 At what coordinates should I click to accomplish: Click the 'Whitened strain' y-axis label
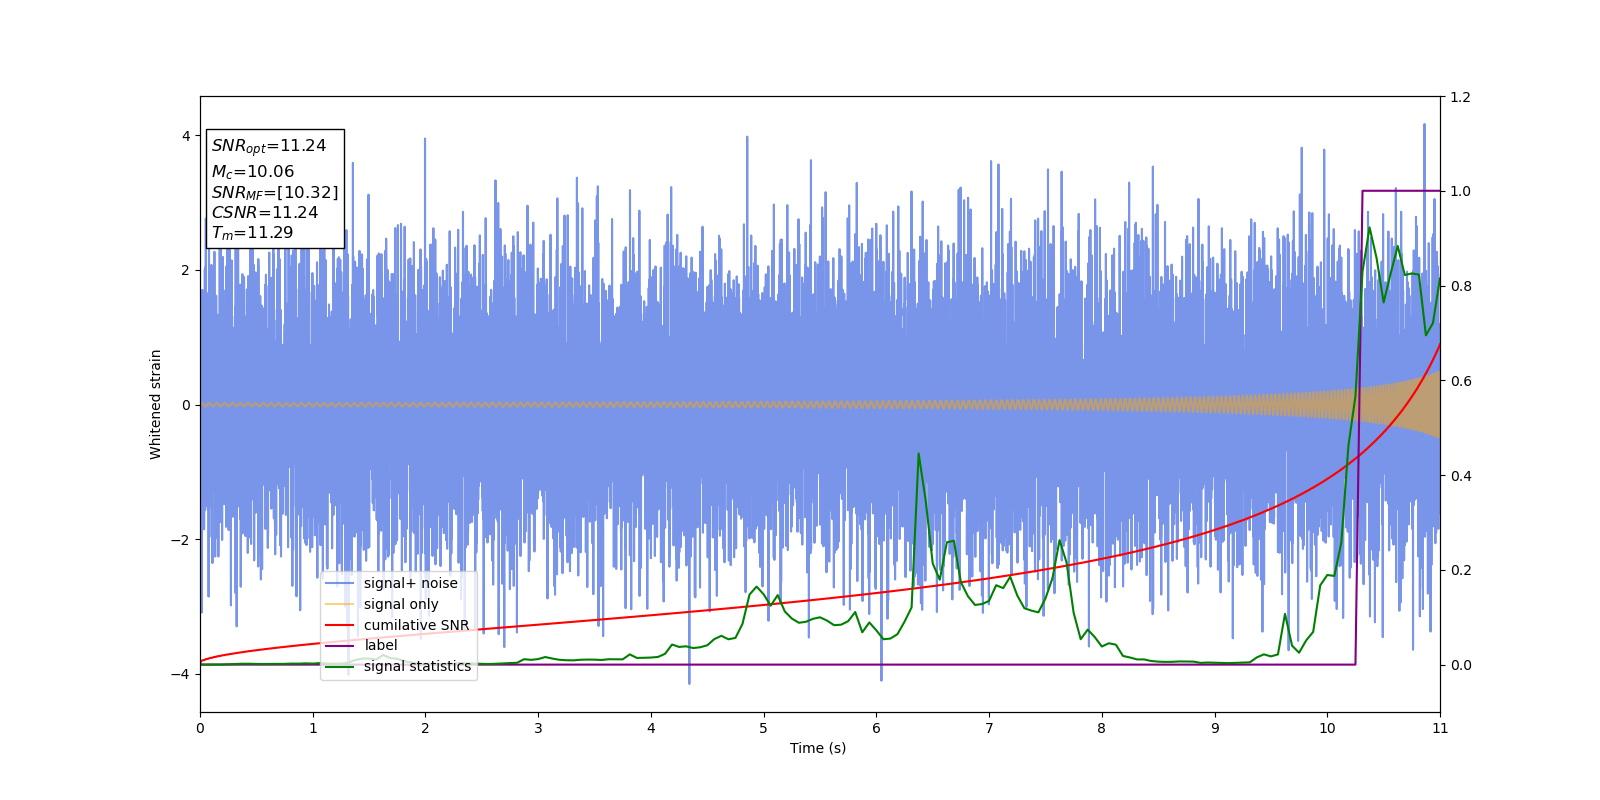coord(156,404)
